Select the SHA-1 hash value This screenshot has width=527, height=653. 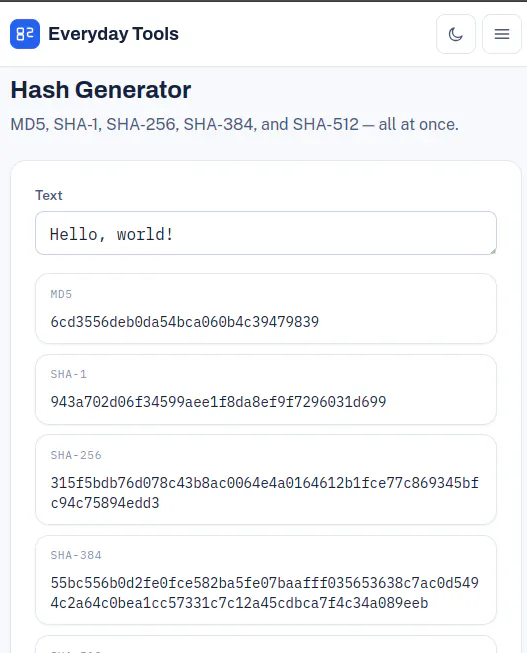[x=218, y=402]
